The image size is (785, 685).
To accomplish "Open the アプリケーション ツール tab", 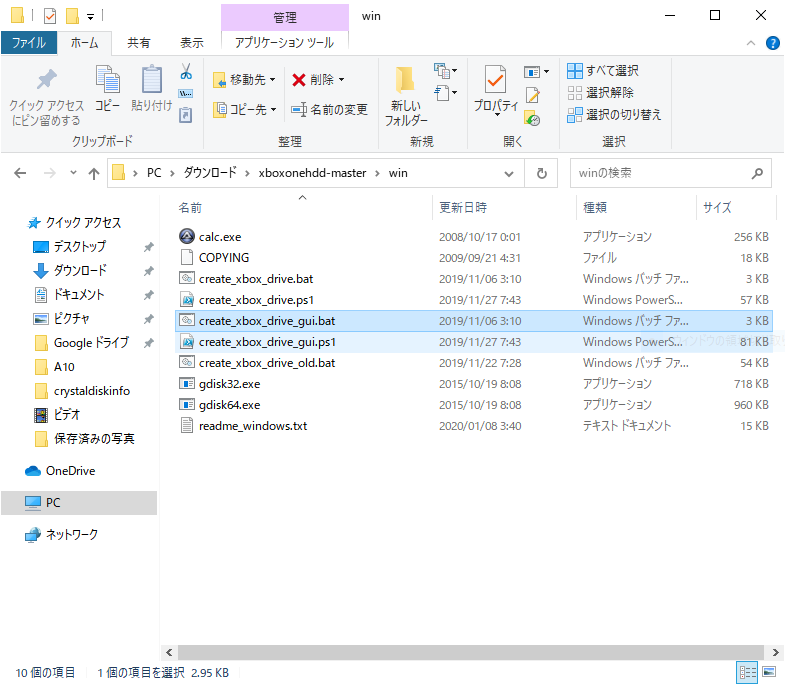I will pos(284,43).
